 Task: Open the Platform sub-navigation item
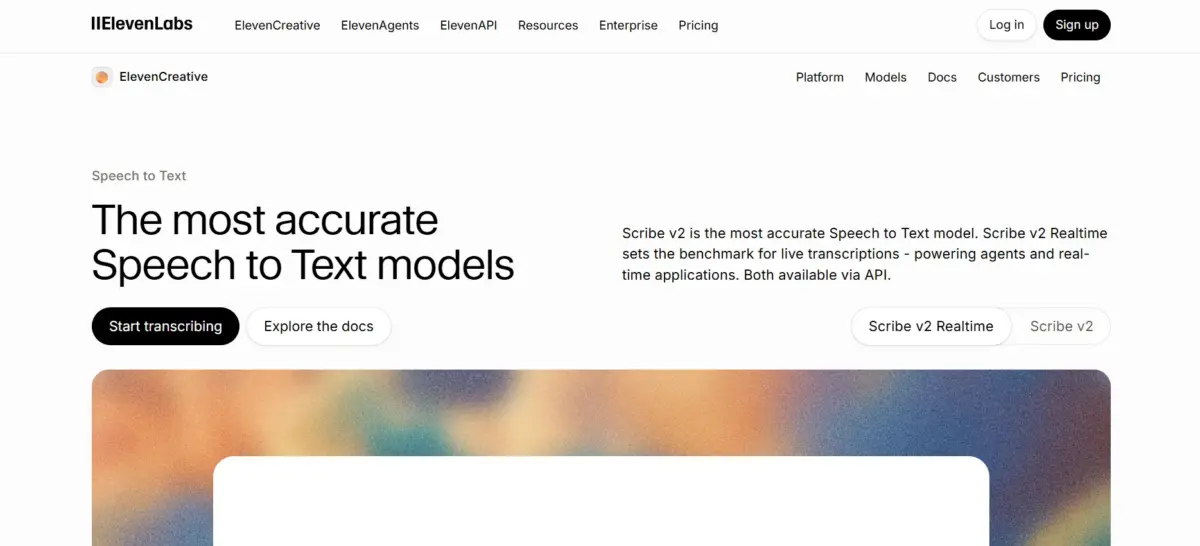820,77
